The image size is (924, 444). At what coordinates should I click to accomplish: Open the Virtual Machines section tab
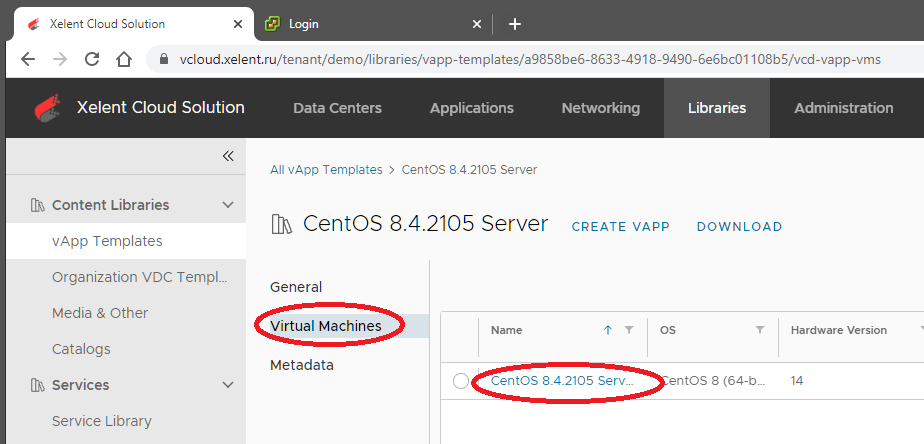click(x=325, y=325)
